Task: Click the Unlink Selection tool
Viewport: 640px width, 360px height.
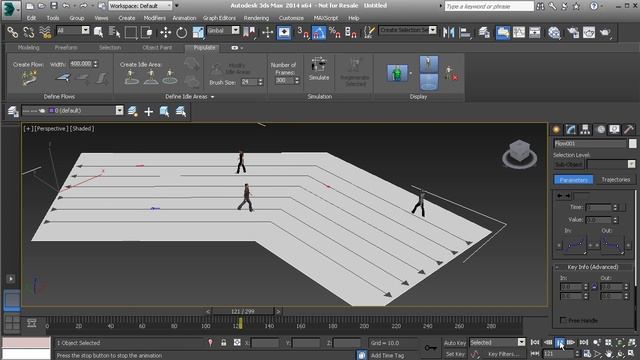Action: [x=29, y=32]
